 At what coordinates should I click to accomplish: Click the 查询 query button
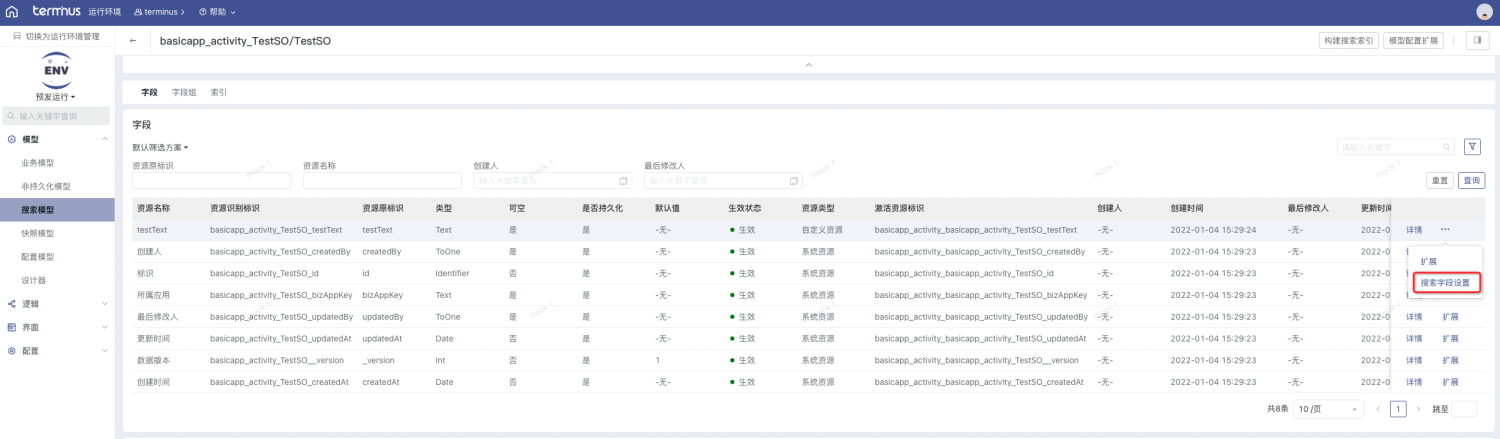tap(1471, 181)
